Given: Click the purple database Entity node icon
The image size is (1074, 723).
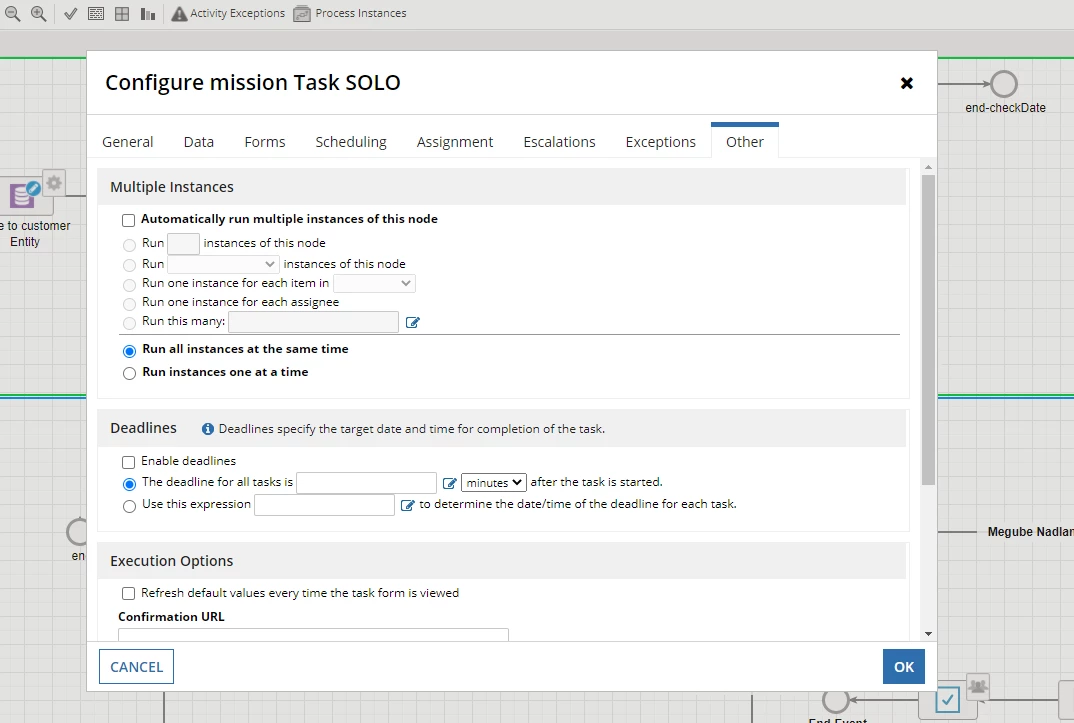Looking at the screenshot, I should [24, 194].
